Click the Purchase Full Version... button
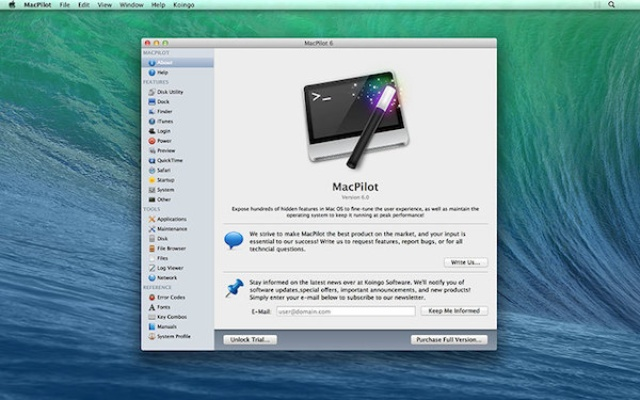This screenshot has width=640, height=400. 449,339
